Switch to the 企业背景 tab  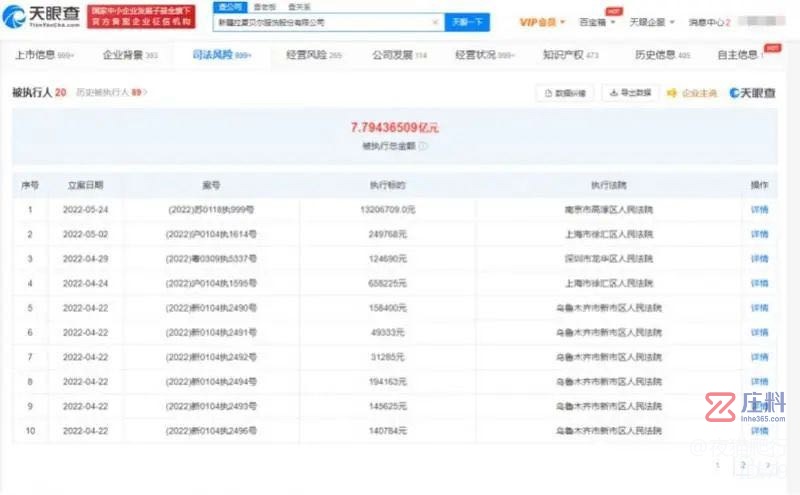pyautogui.click(x=131, y=55)
